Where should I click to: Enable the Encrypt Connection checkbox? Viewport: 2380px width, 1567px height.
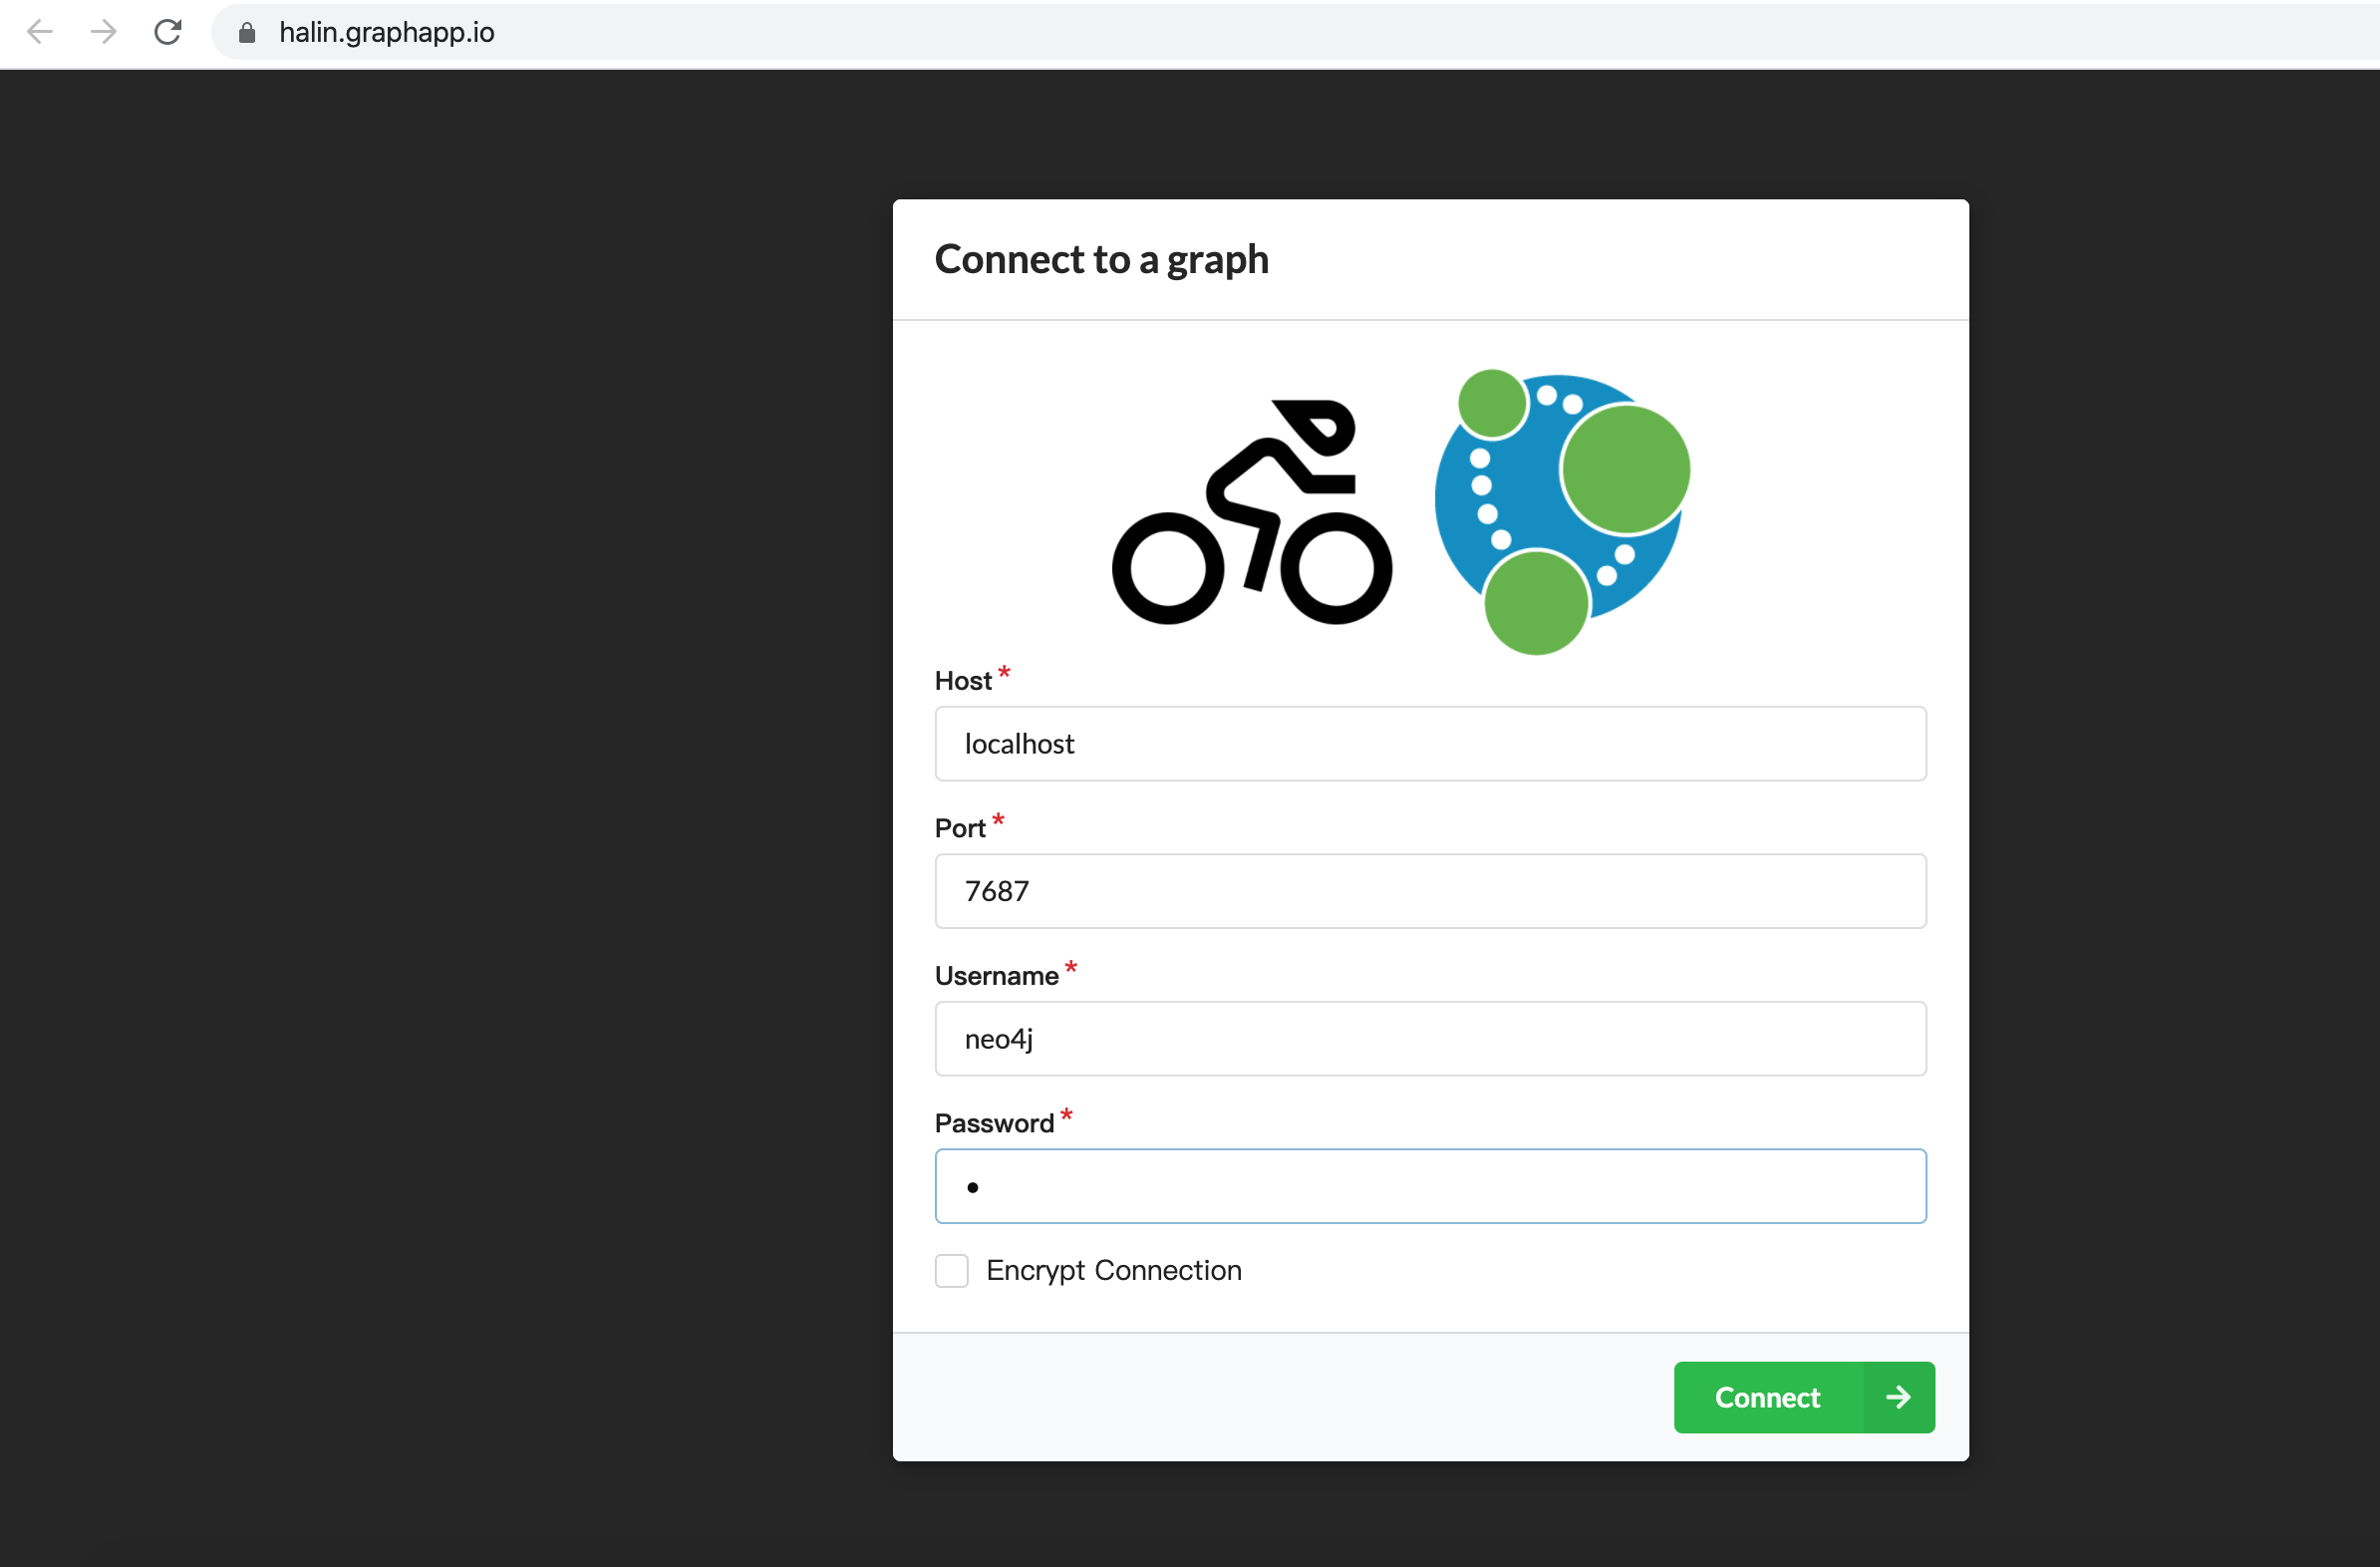(x=952, y=1271)
